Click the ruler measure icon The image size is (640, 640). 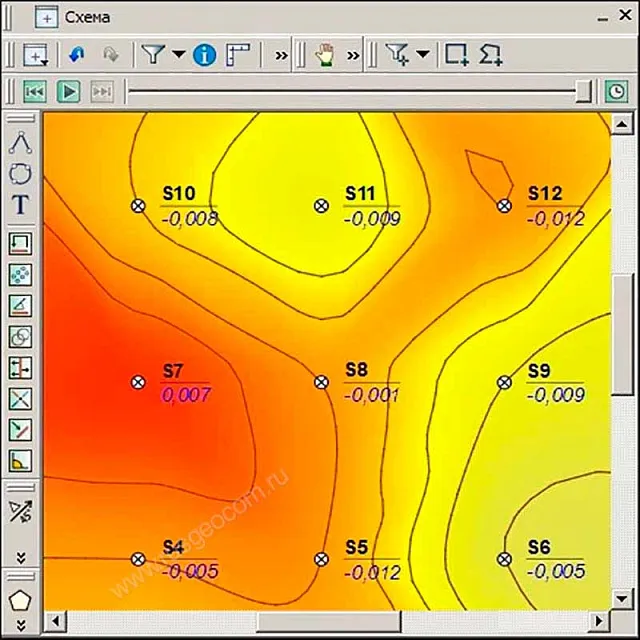click(237, 55)
